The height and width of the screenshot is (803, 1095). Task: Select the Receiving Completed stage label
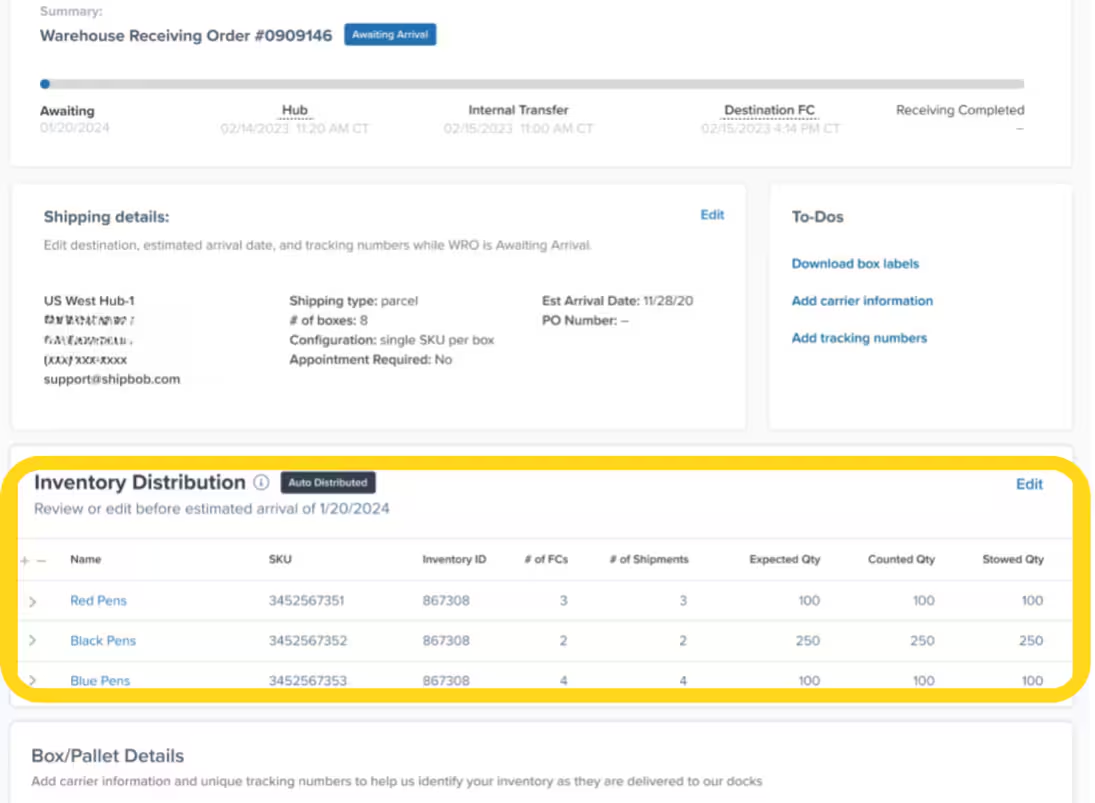click(960, 110)
